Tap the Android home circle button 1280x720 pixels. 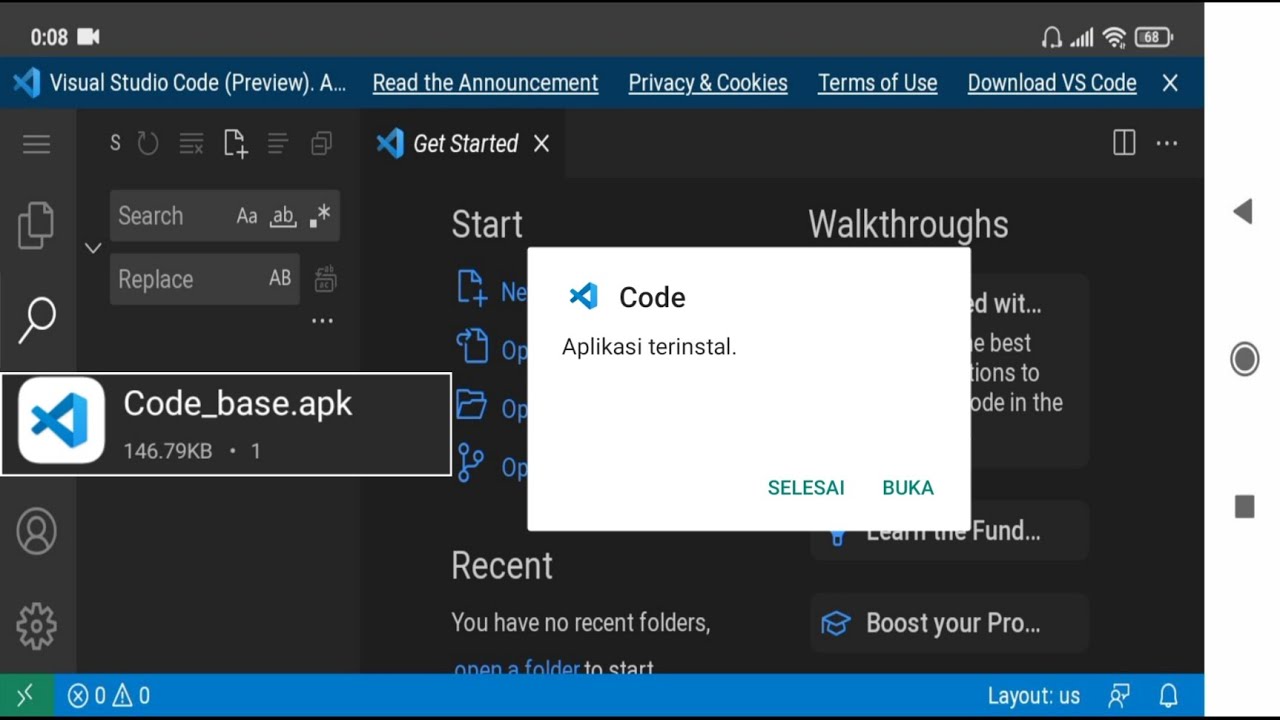click(1244, 359)
